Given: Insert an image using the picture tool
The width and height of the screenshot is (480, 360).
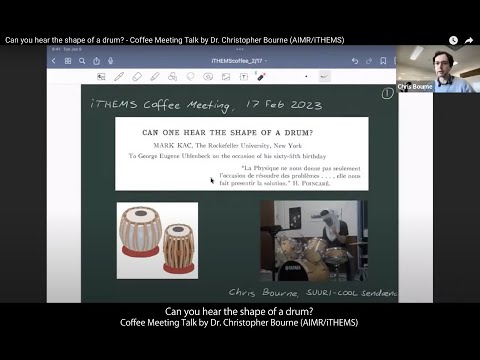Looking at the screenshot, I should (x=226, y=77).
